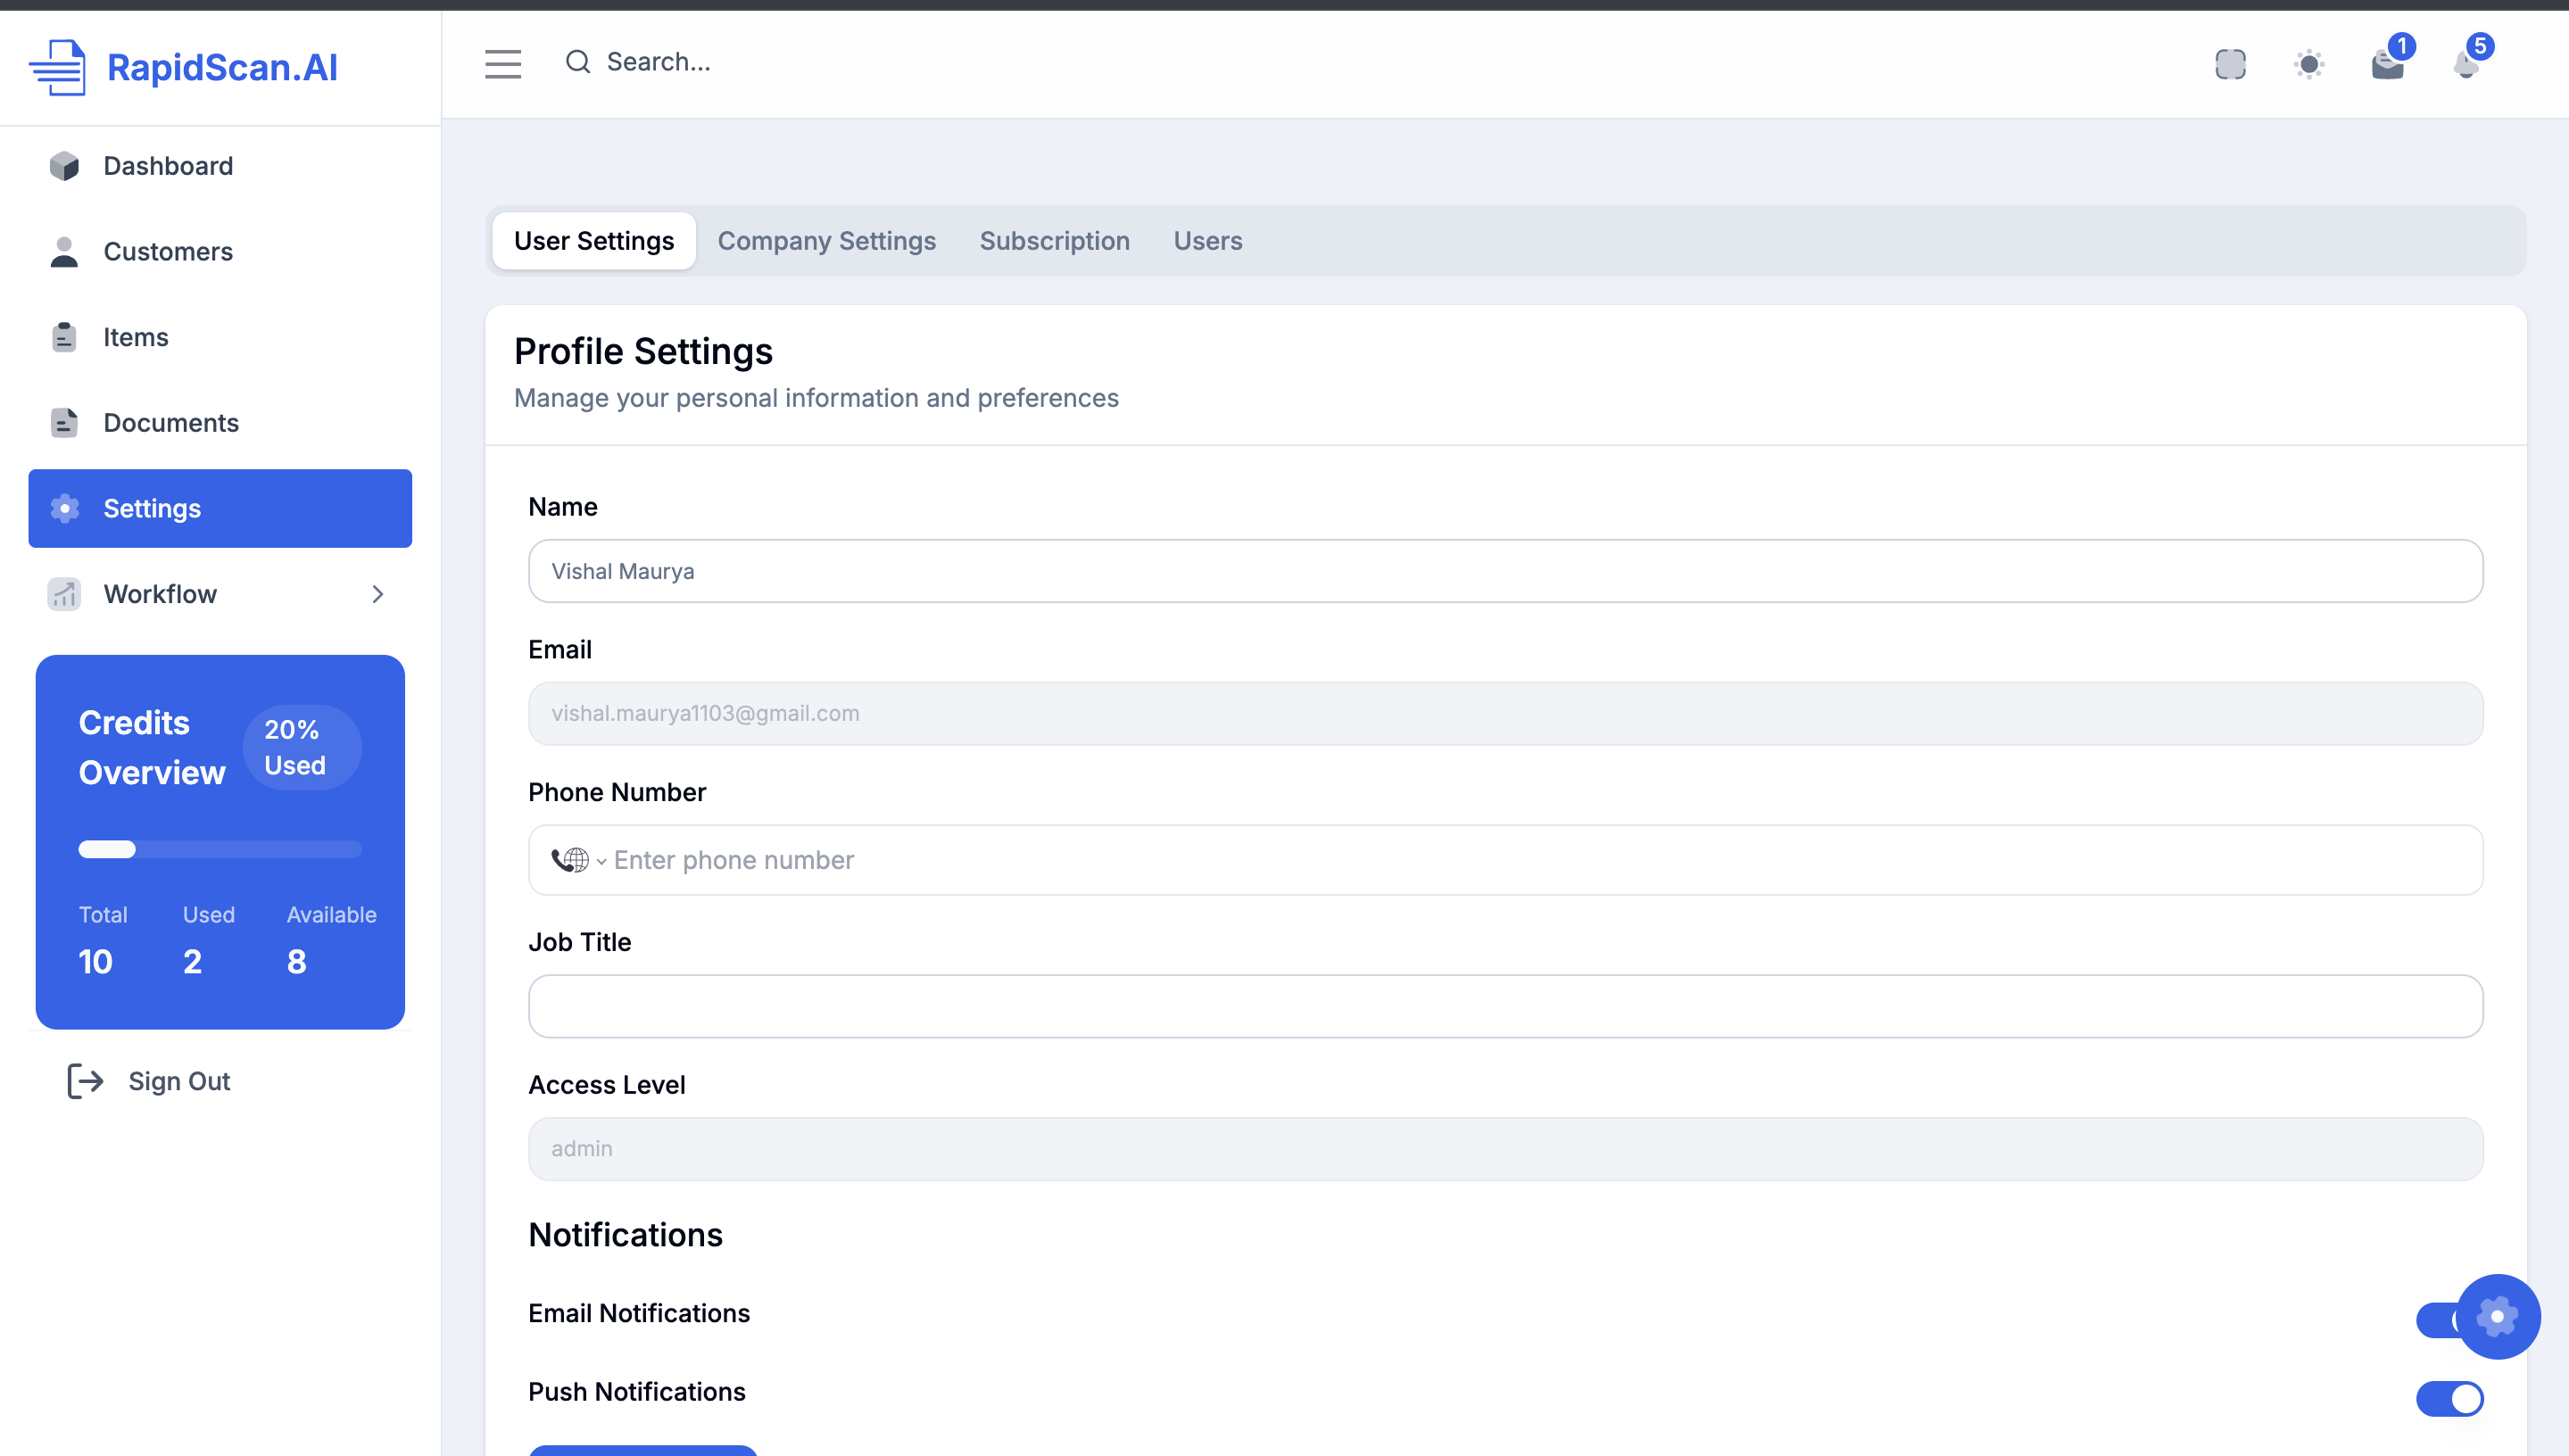Click the hamburger menu icon

click(503, 63)
